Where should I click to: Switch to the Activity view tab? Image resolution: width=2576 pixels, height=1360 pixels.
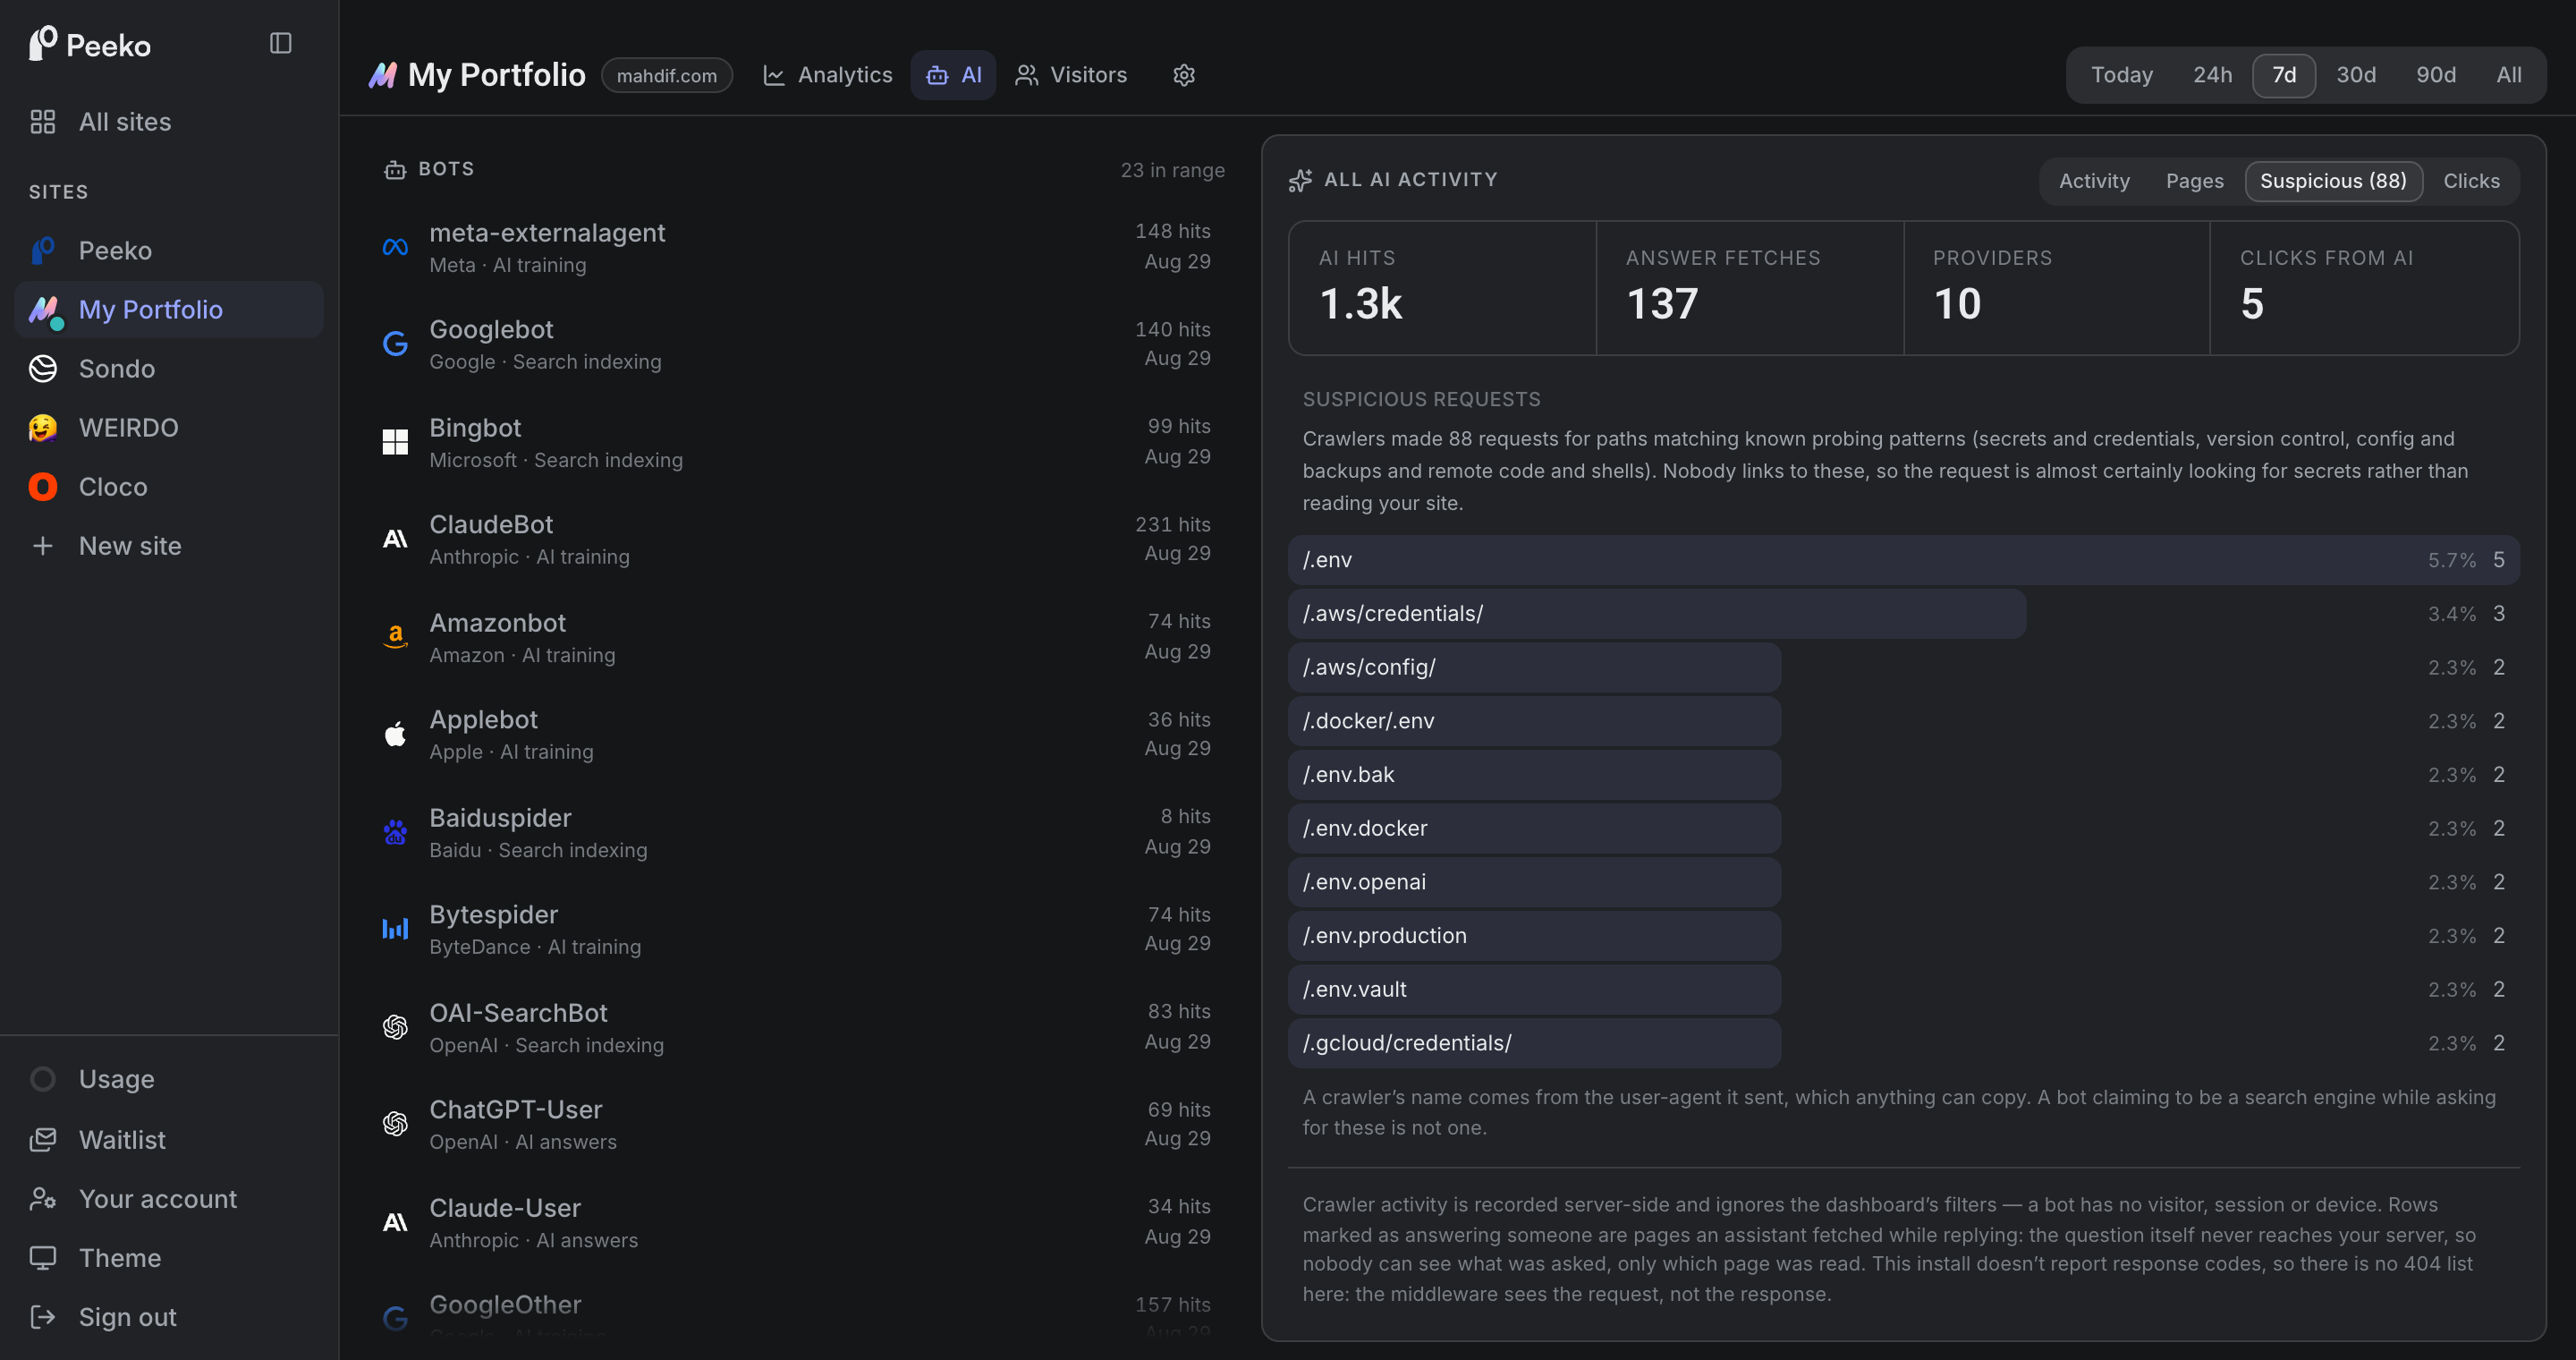(2094, 181)
